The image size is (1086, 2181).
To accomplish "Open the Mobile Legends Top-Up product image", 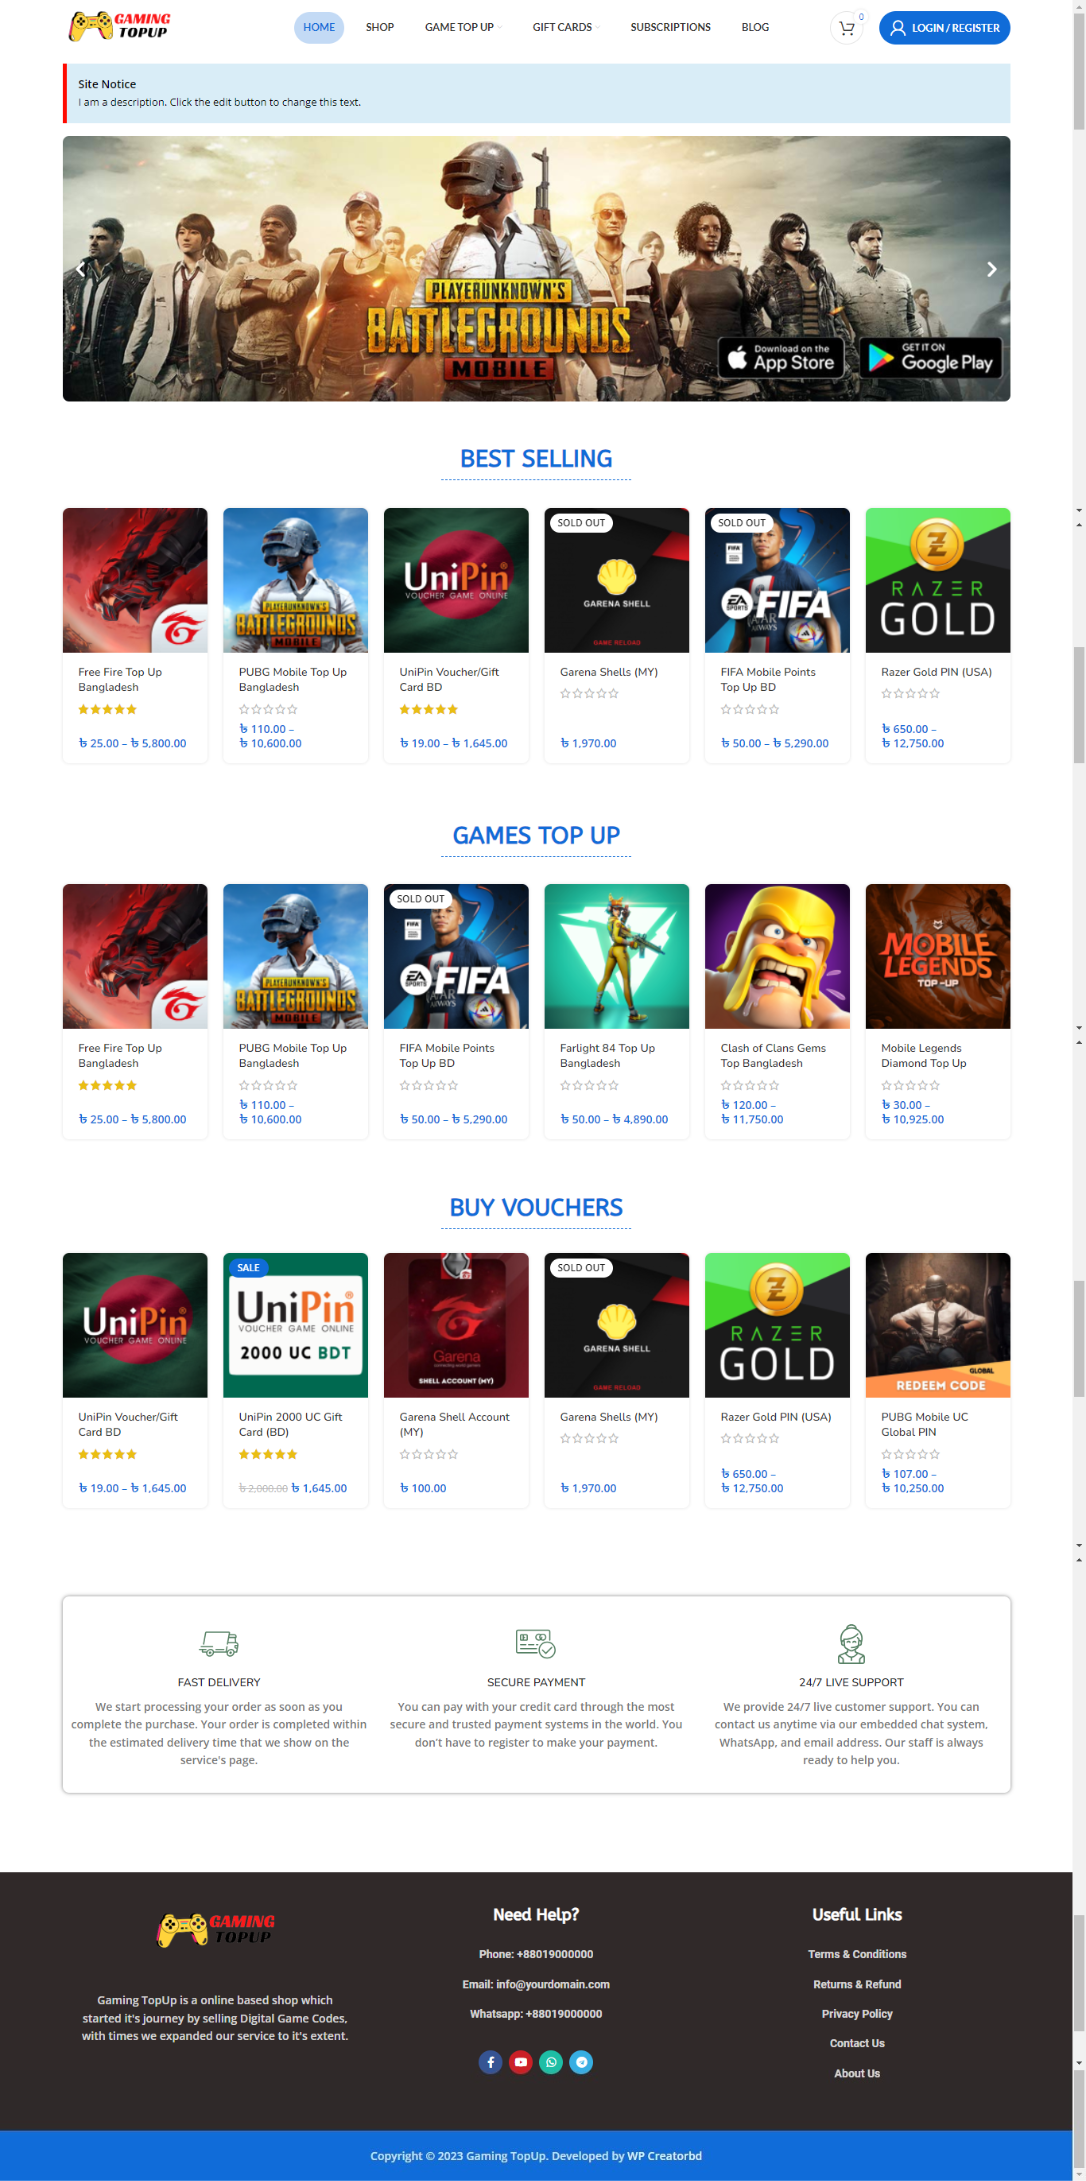I will tap(937, 956).
